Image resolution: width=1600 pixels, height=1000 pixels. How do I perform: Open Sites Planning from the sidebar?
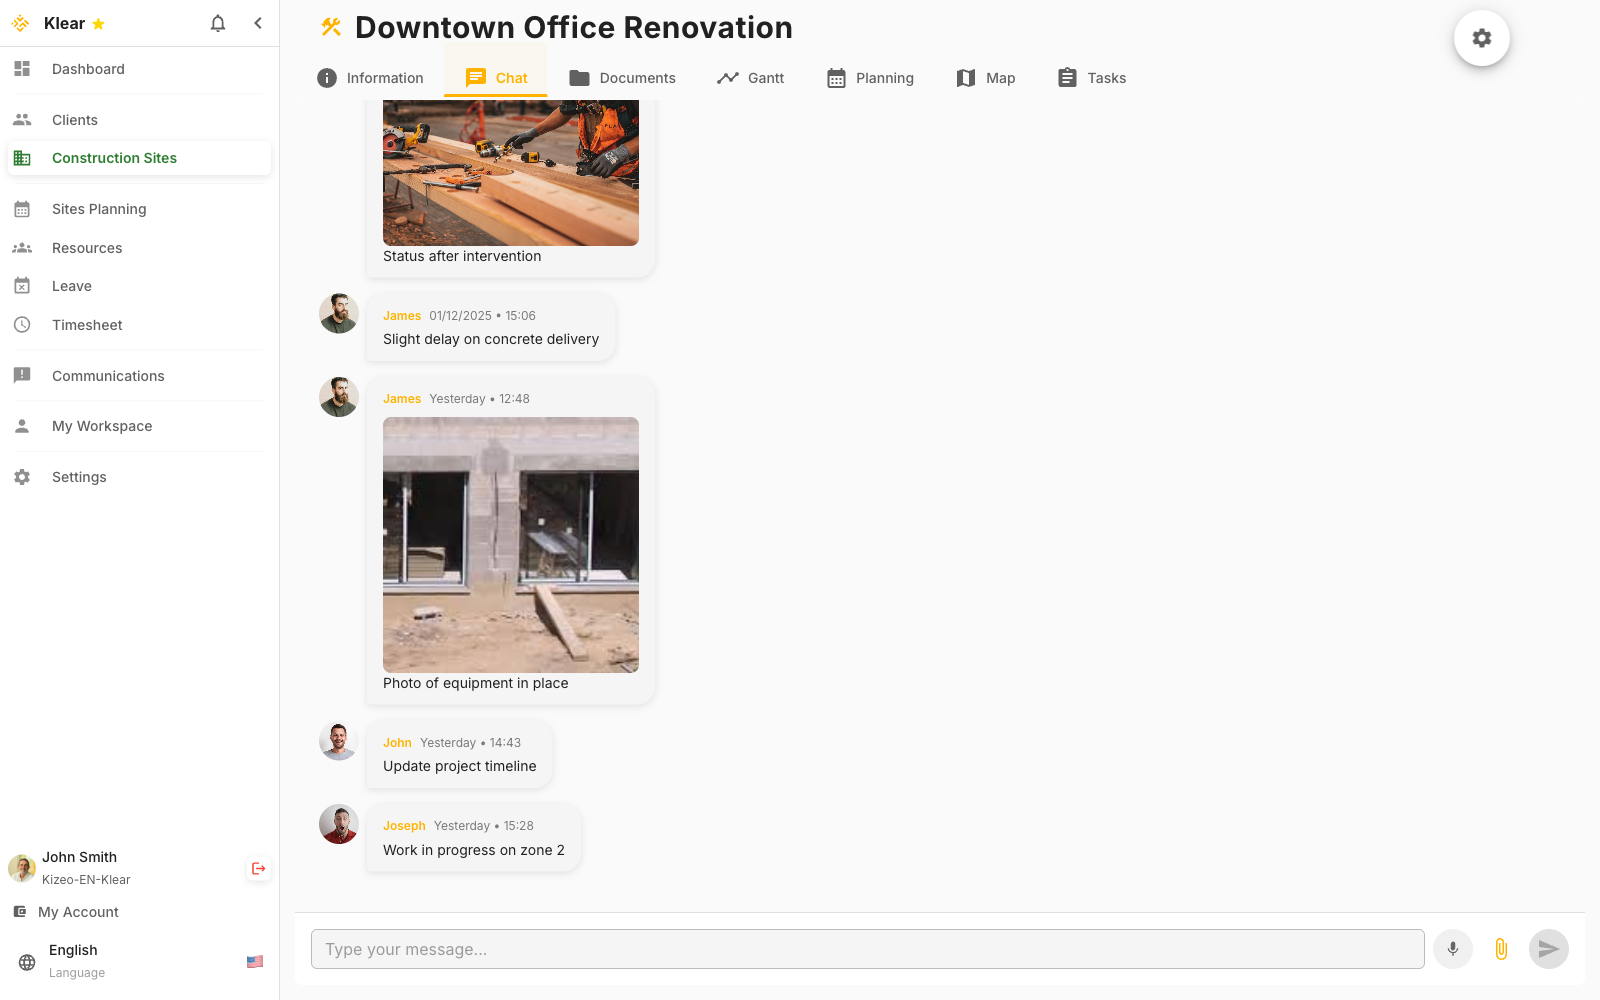click(100, 208)
